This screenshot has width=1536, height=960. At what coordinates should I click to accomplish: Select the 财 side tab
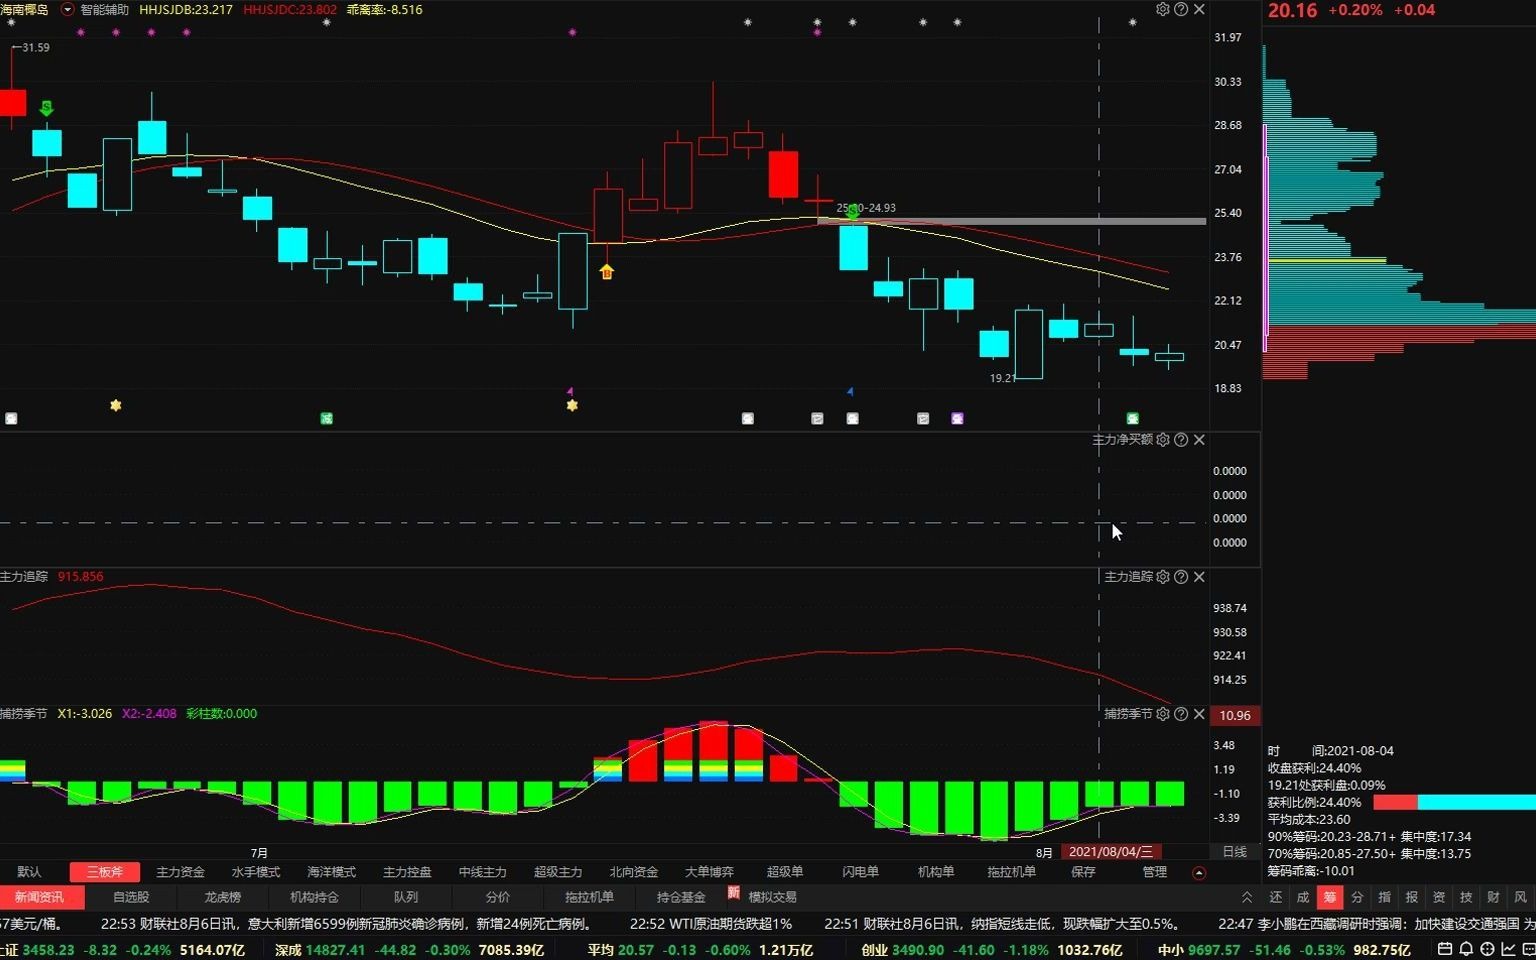1493,898
